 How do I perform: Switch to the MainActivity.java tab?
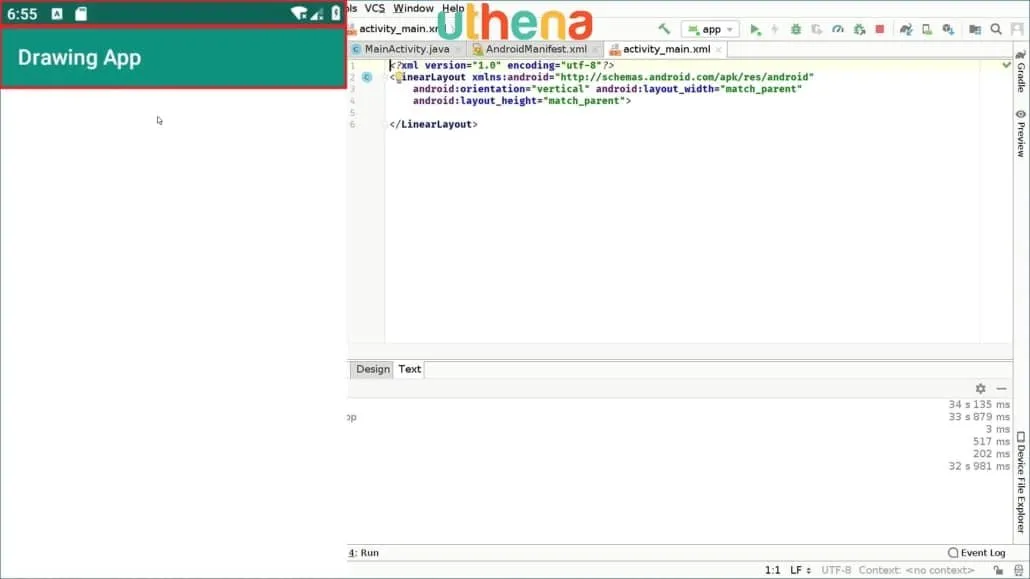point(407,49)
